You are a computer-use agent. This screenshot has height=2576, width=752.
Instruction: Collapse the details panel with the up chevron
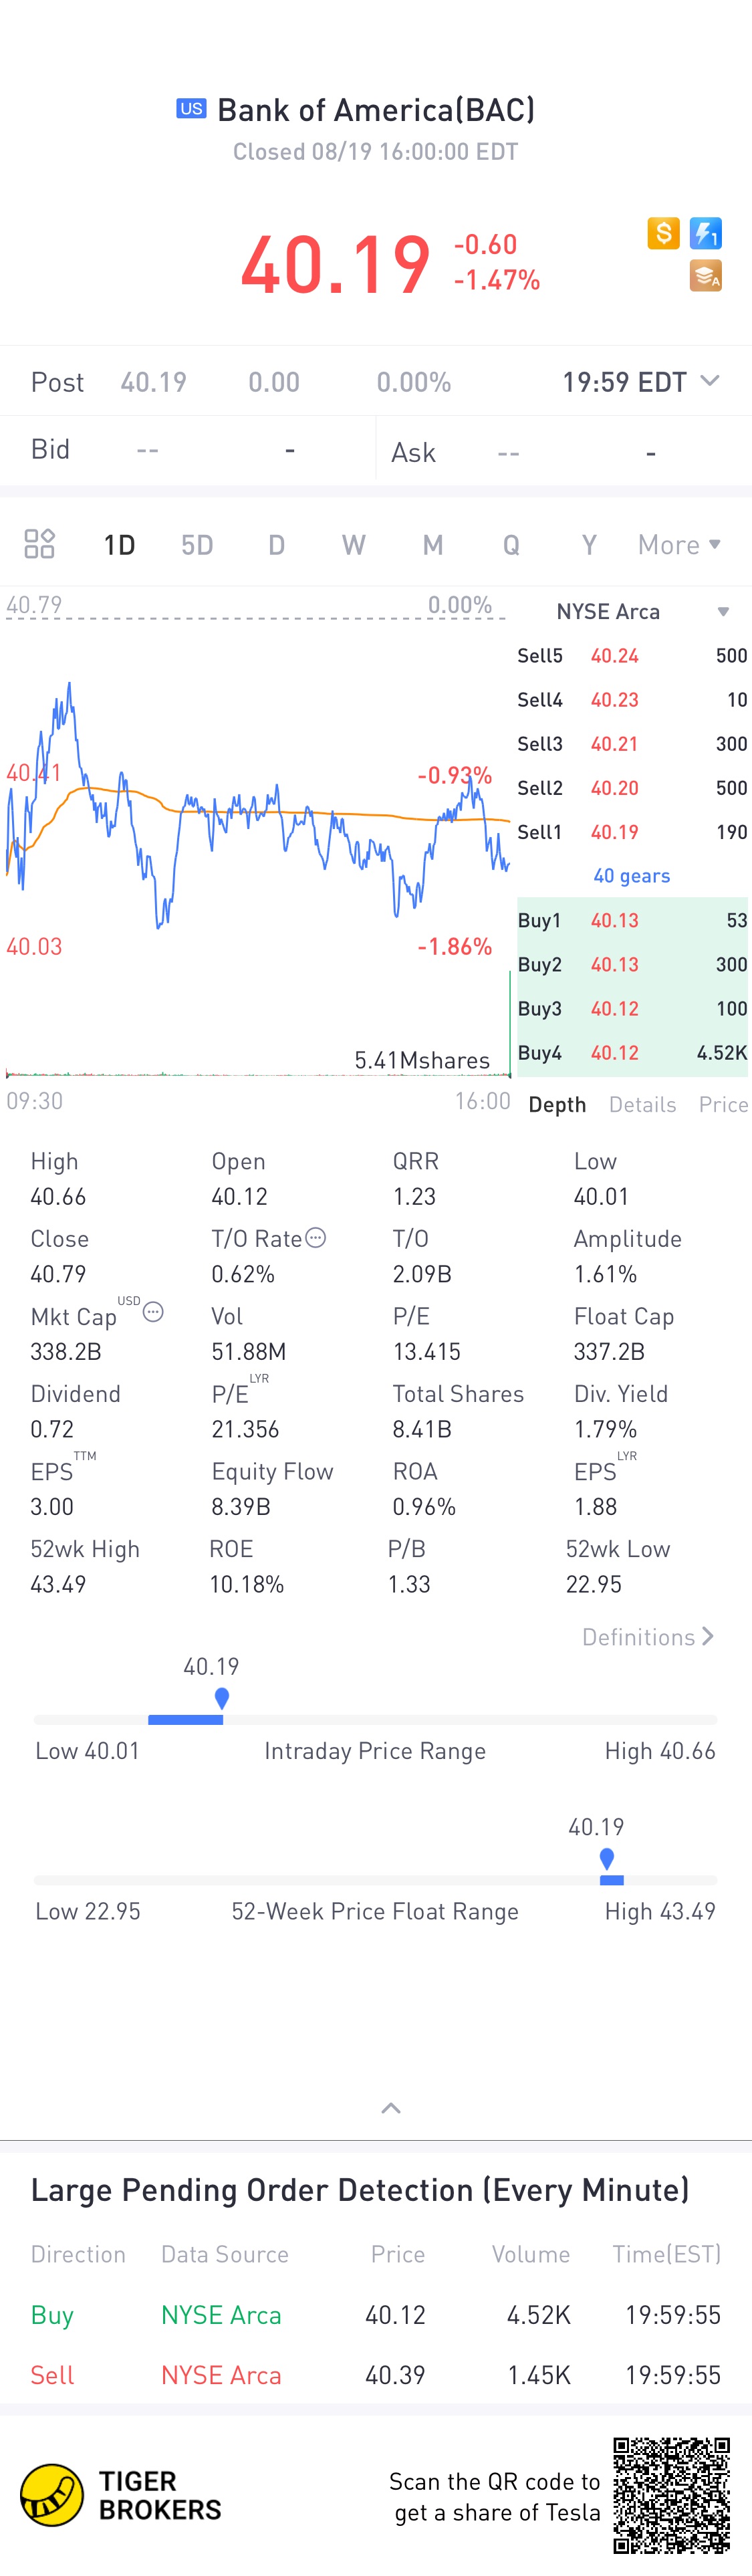coord(391,2108)
